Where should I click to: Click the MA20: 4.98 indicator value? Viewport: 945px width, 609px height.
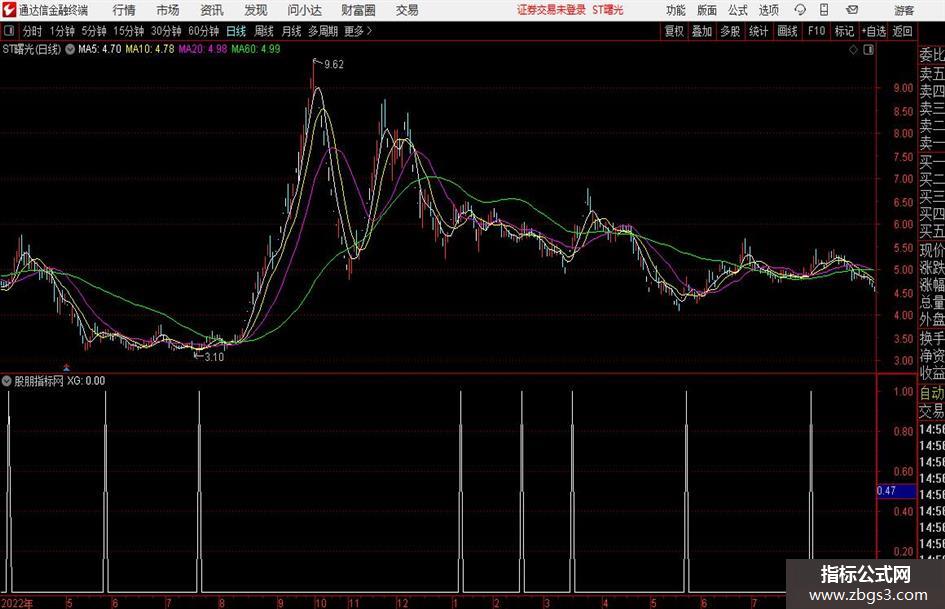tap(202, 49)
